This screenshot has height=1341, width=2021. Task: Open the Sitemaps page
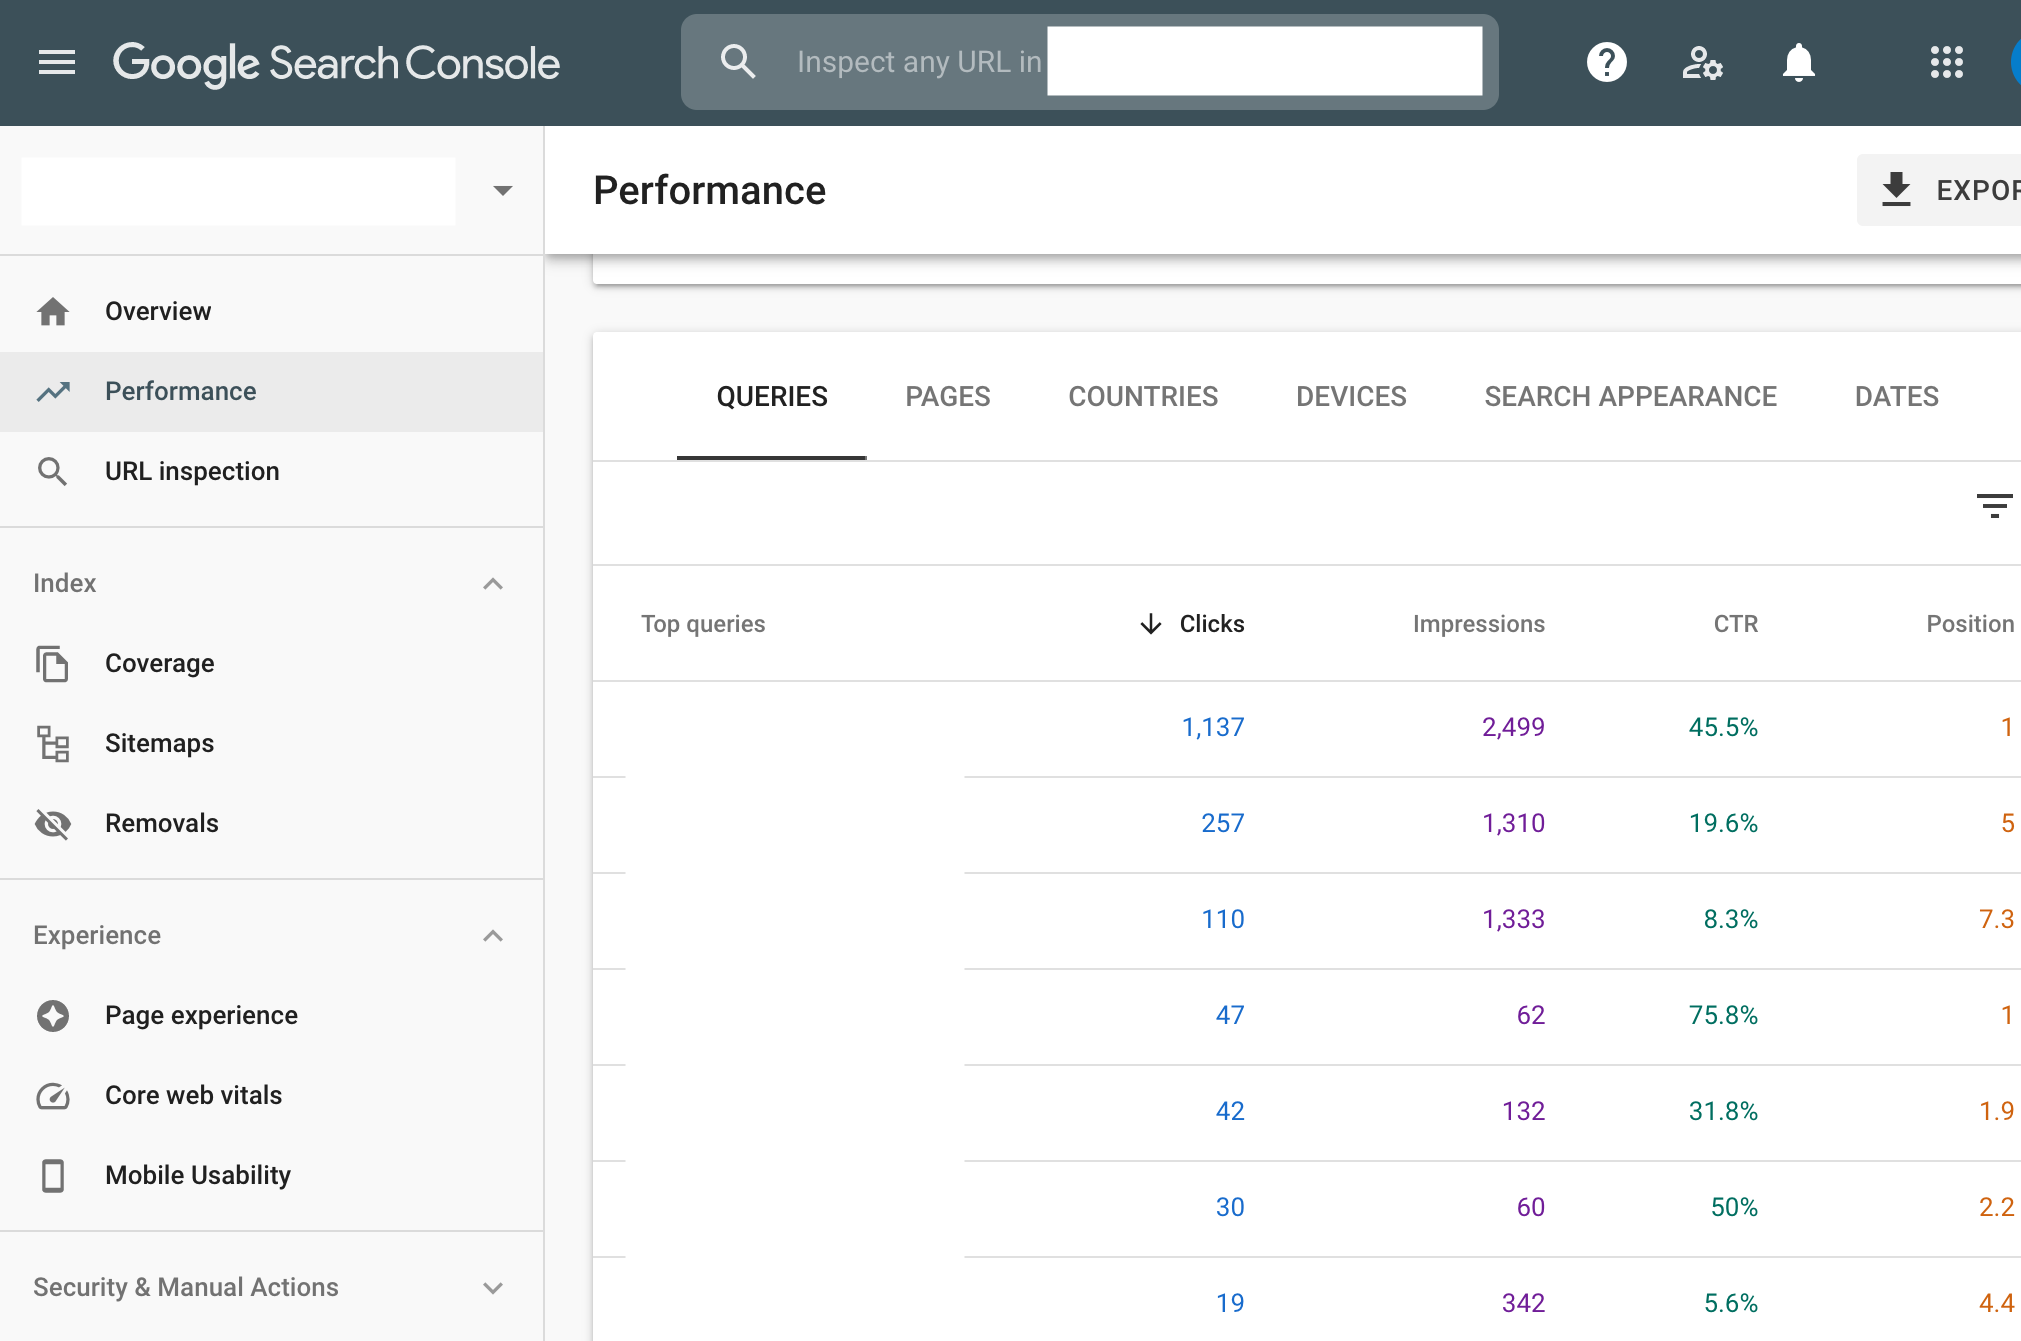pyautogui.click(x=159, y=743)
